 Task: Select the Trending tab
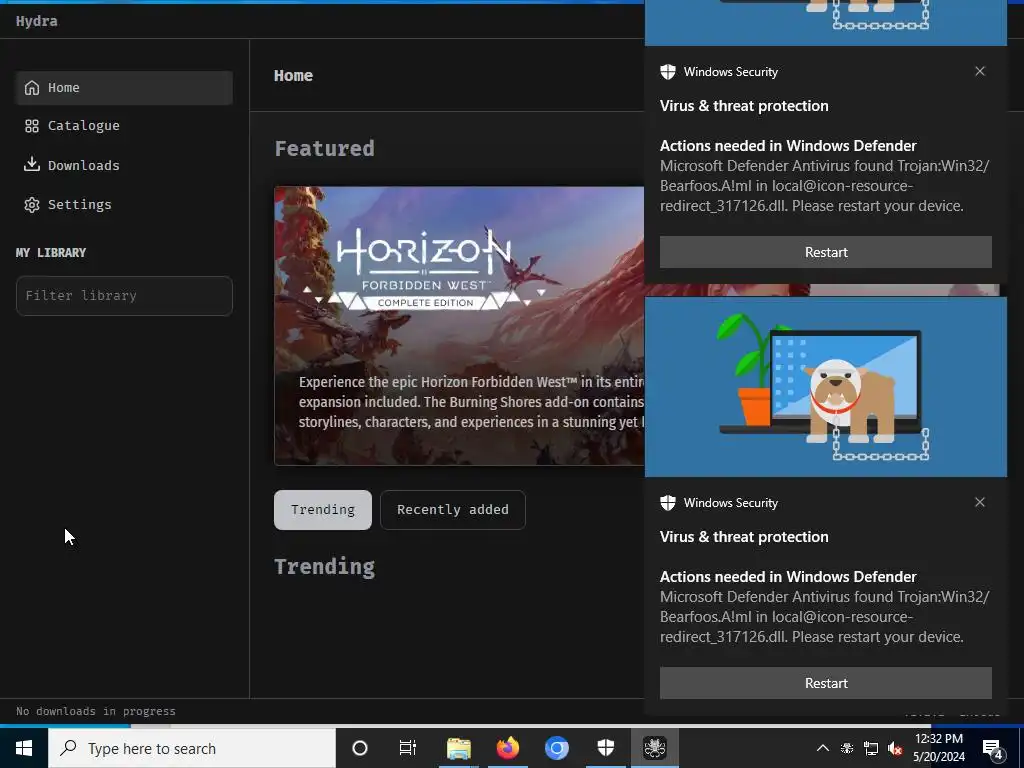pyautogui.click(x=323, y=510)
